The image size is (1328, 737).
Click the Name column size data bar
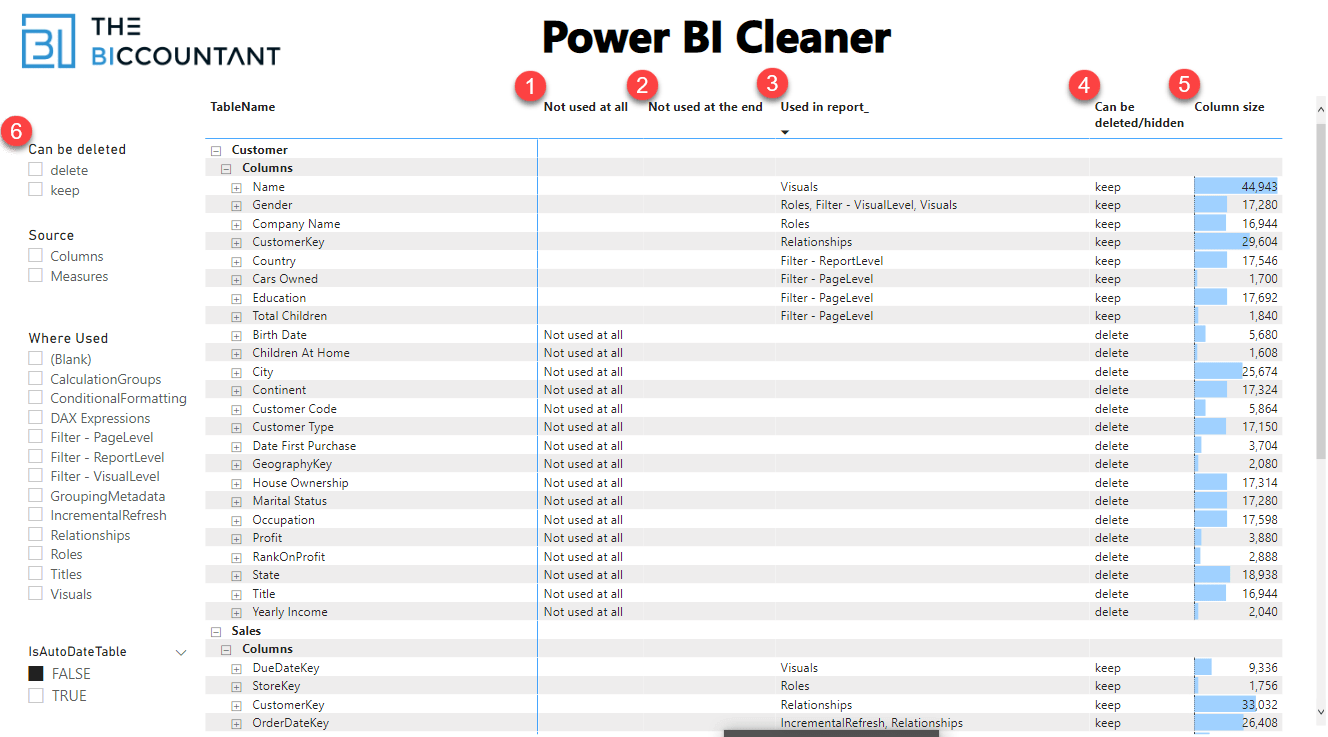click(1236, 187)
